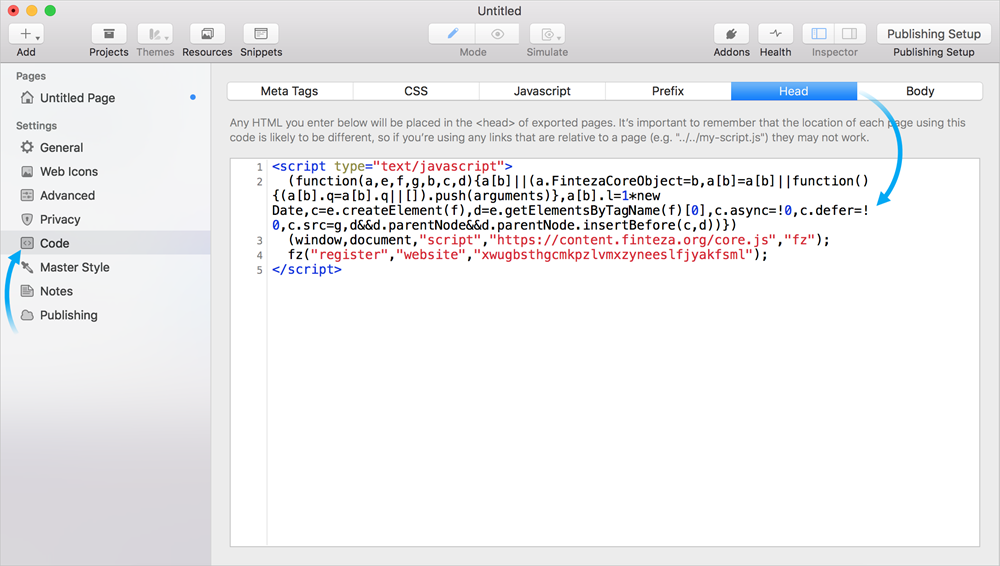Switch to the Meta Tags tab
Viewport: 1000px width, 566px height.
(x=289, y=91)
